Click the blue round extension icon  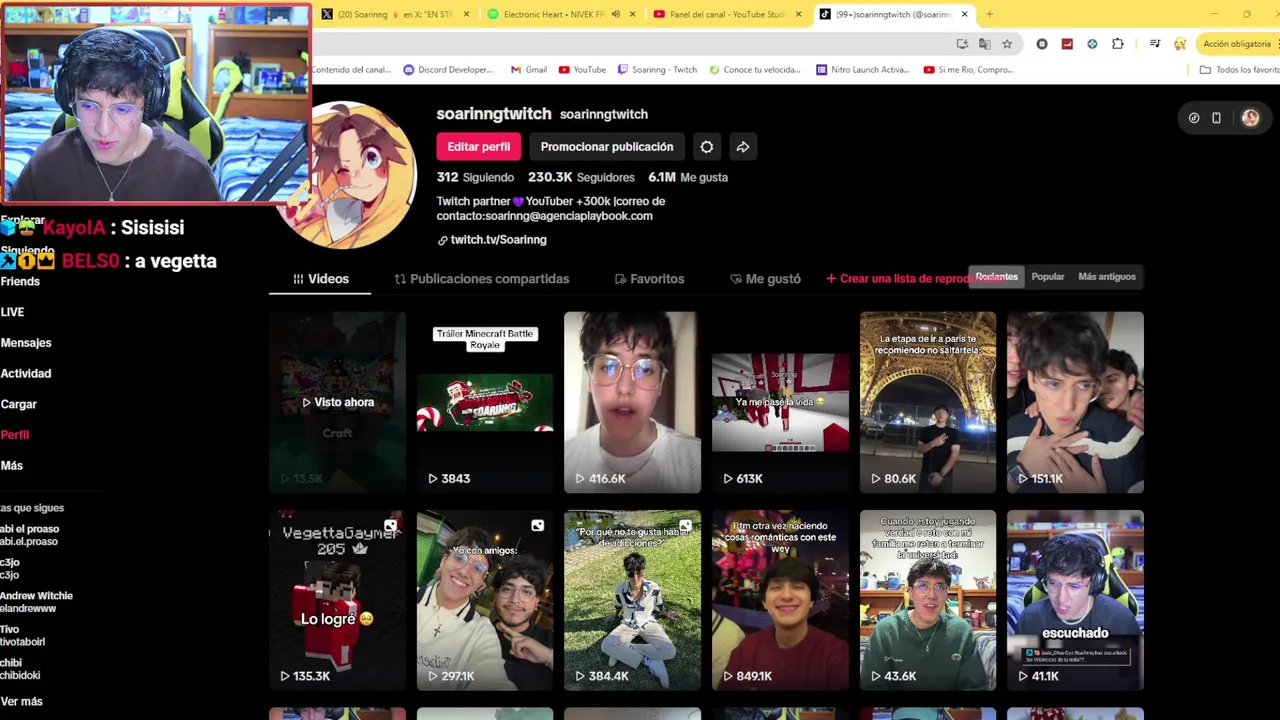pyautogui.click(x=1092, y=44)
